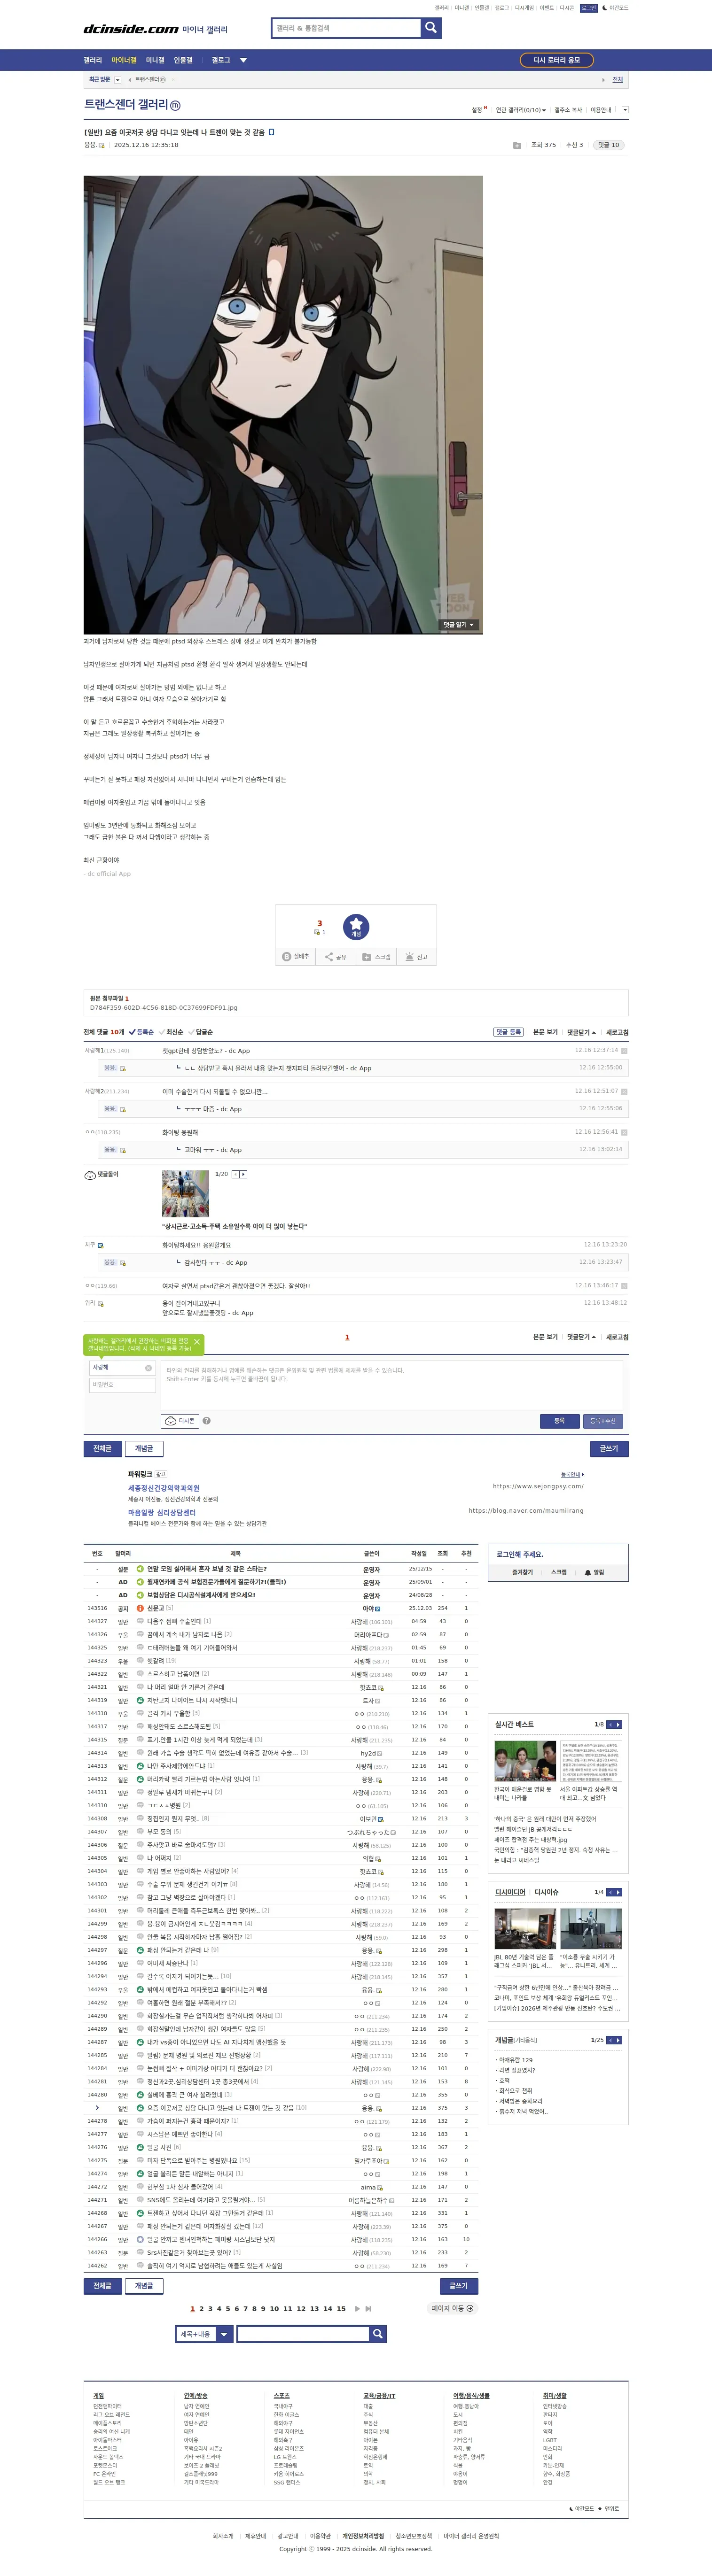Open the 미니갤 nav menu
The image size is (712, 2576).
[155, 60]
